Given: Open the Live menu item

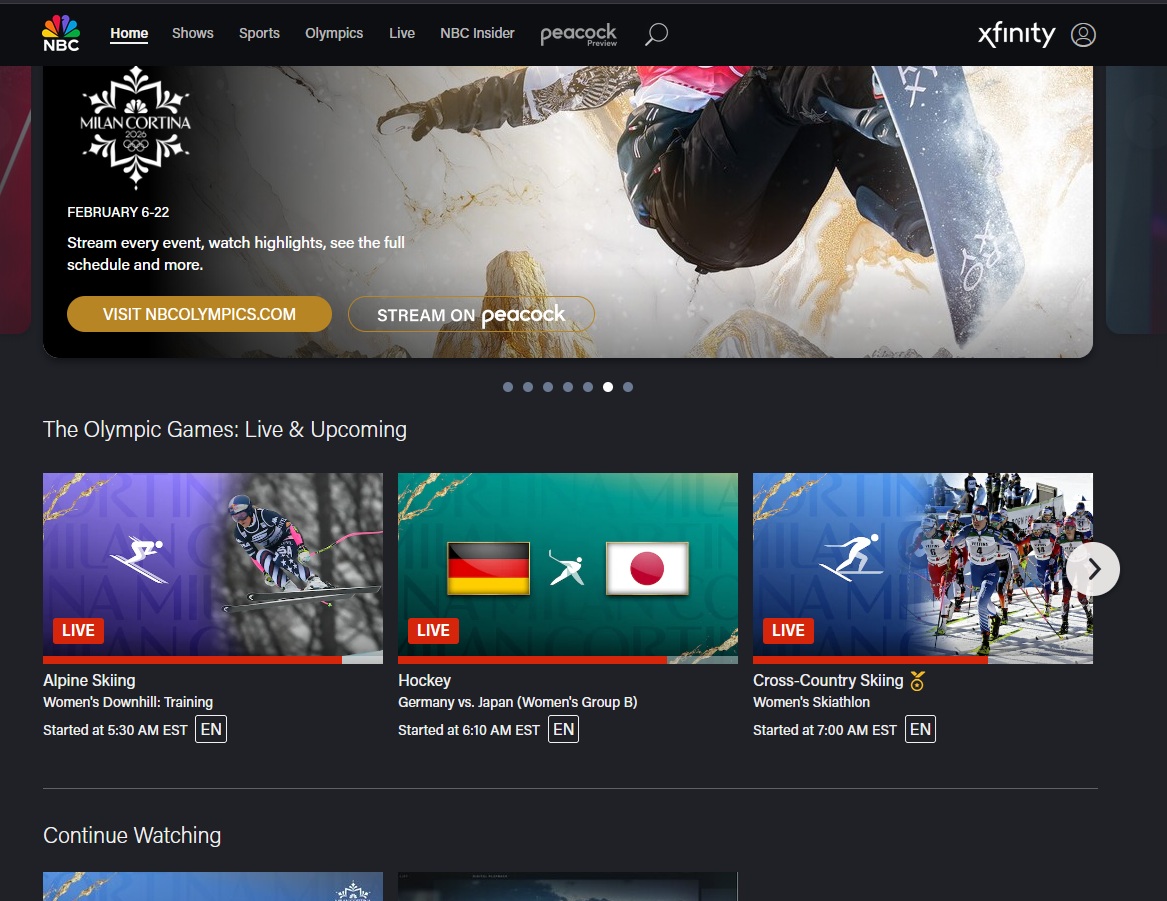Looking at the screenshot, I should [x=402, y=33].
